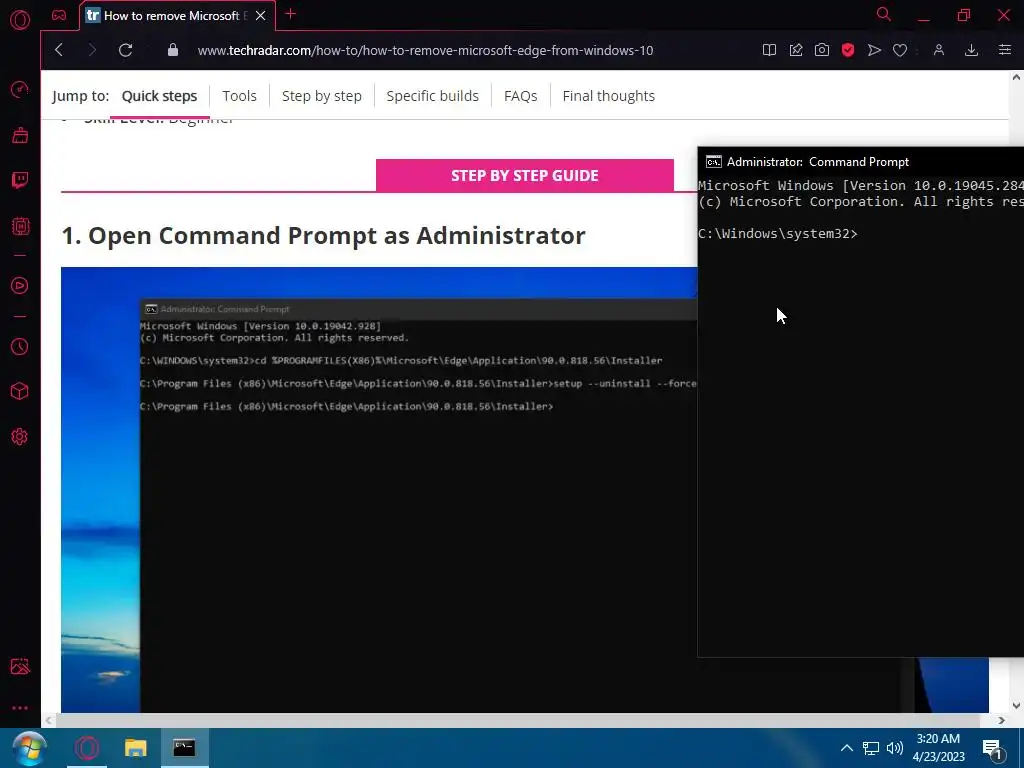Open the paper-plane icon in address bar
This screenshot has width=1024, height=768.
(874, 50)
